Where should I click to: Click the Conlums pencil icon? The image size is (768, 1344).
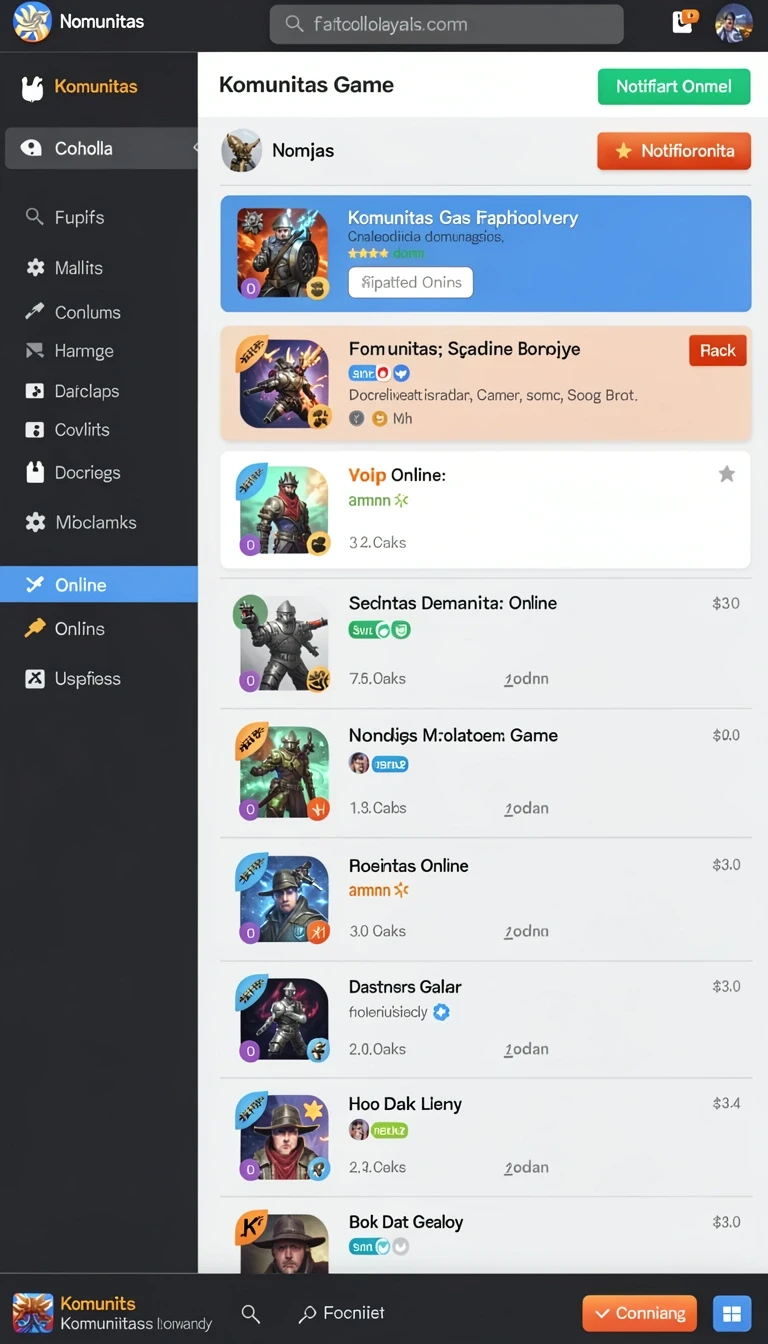click(x=35, y=311)
